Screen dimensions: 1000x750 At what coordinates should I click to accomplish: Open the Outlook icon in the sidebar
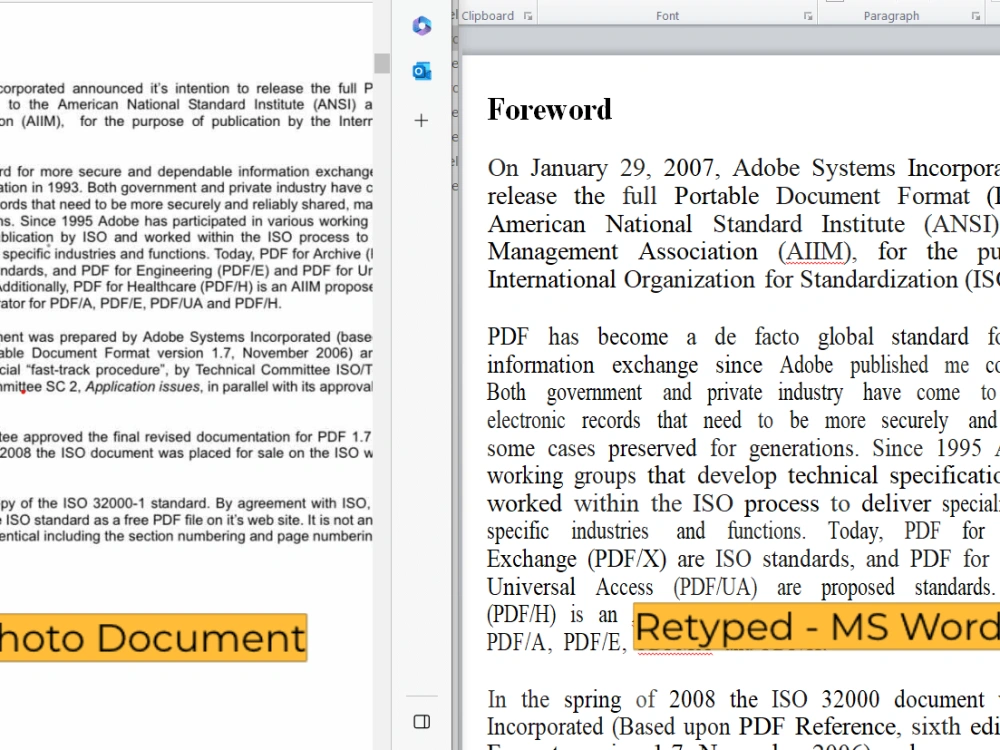click(422, 71)
